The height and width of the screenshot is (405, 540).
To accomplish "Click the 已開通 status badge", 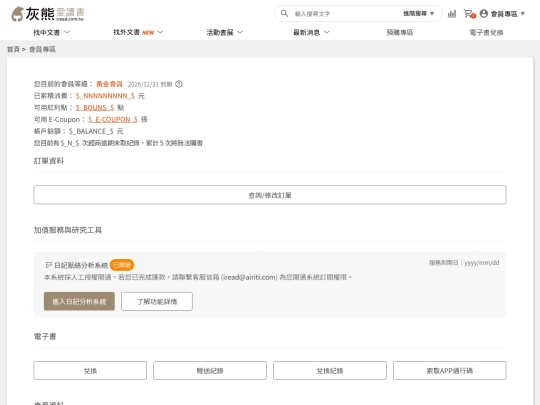I will pos(122,265).
